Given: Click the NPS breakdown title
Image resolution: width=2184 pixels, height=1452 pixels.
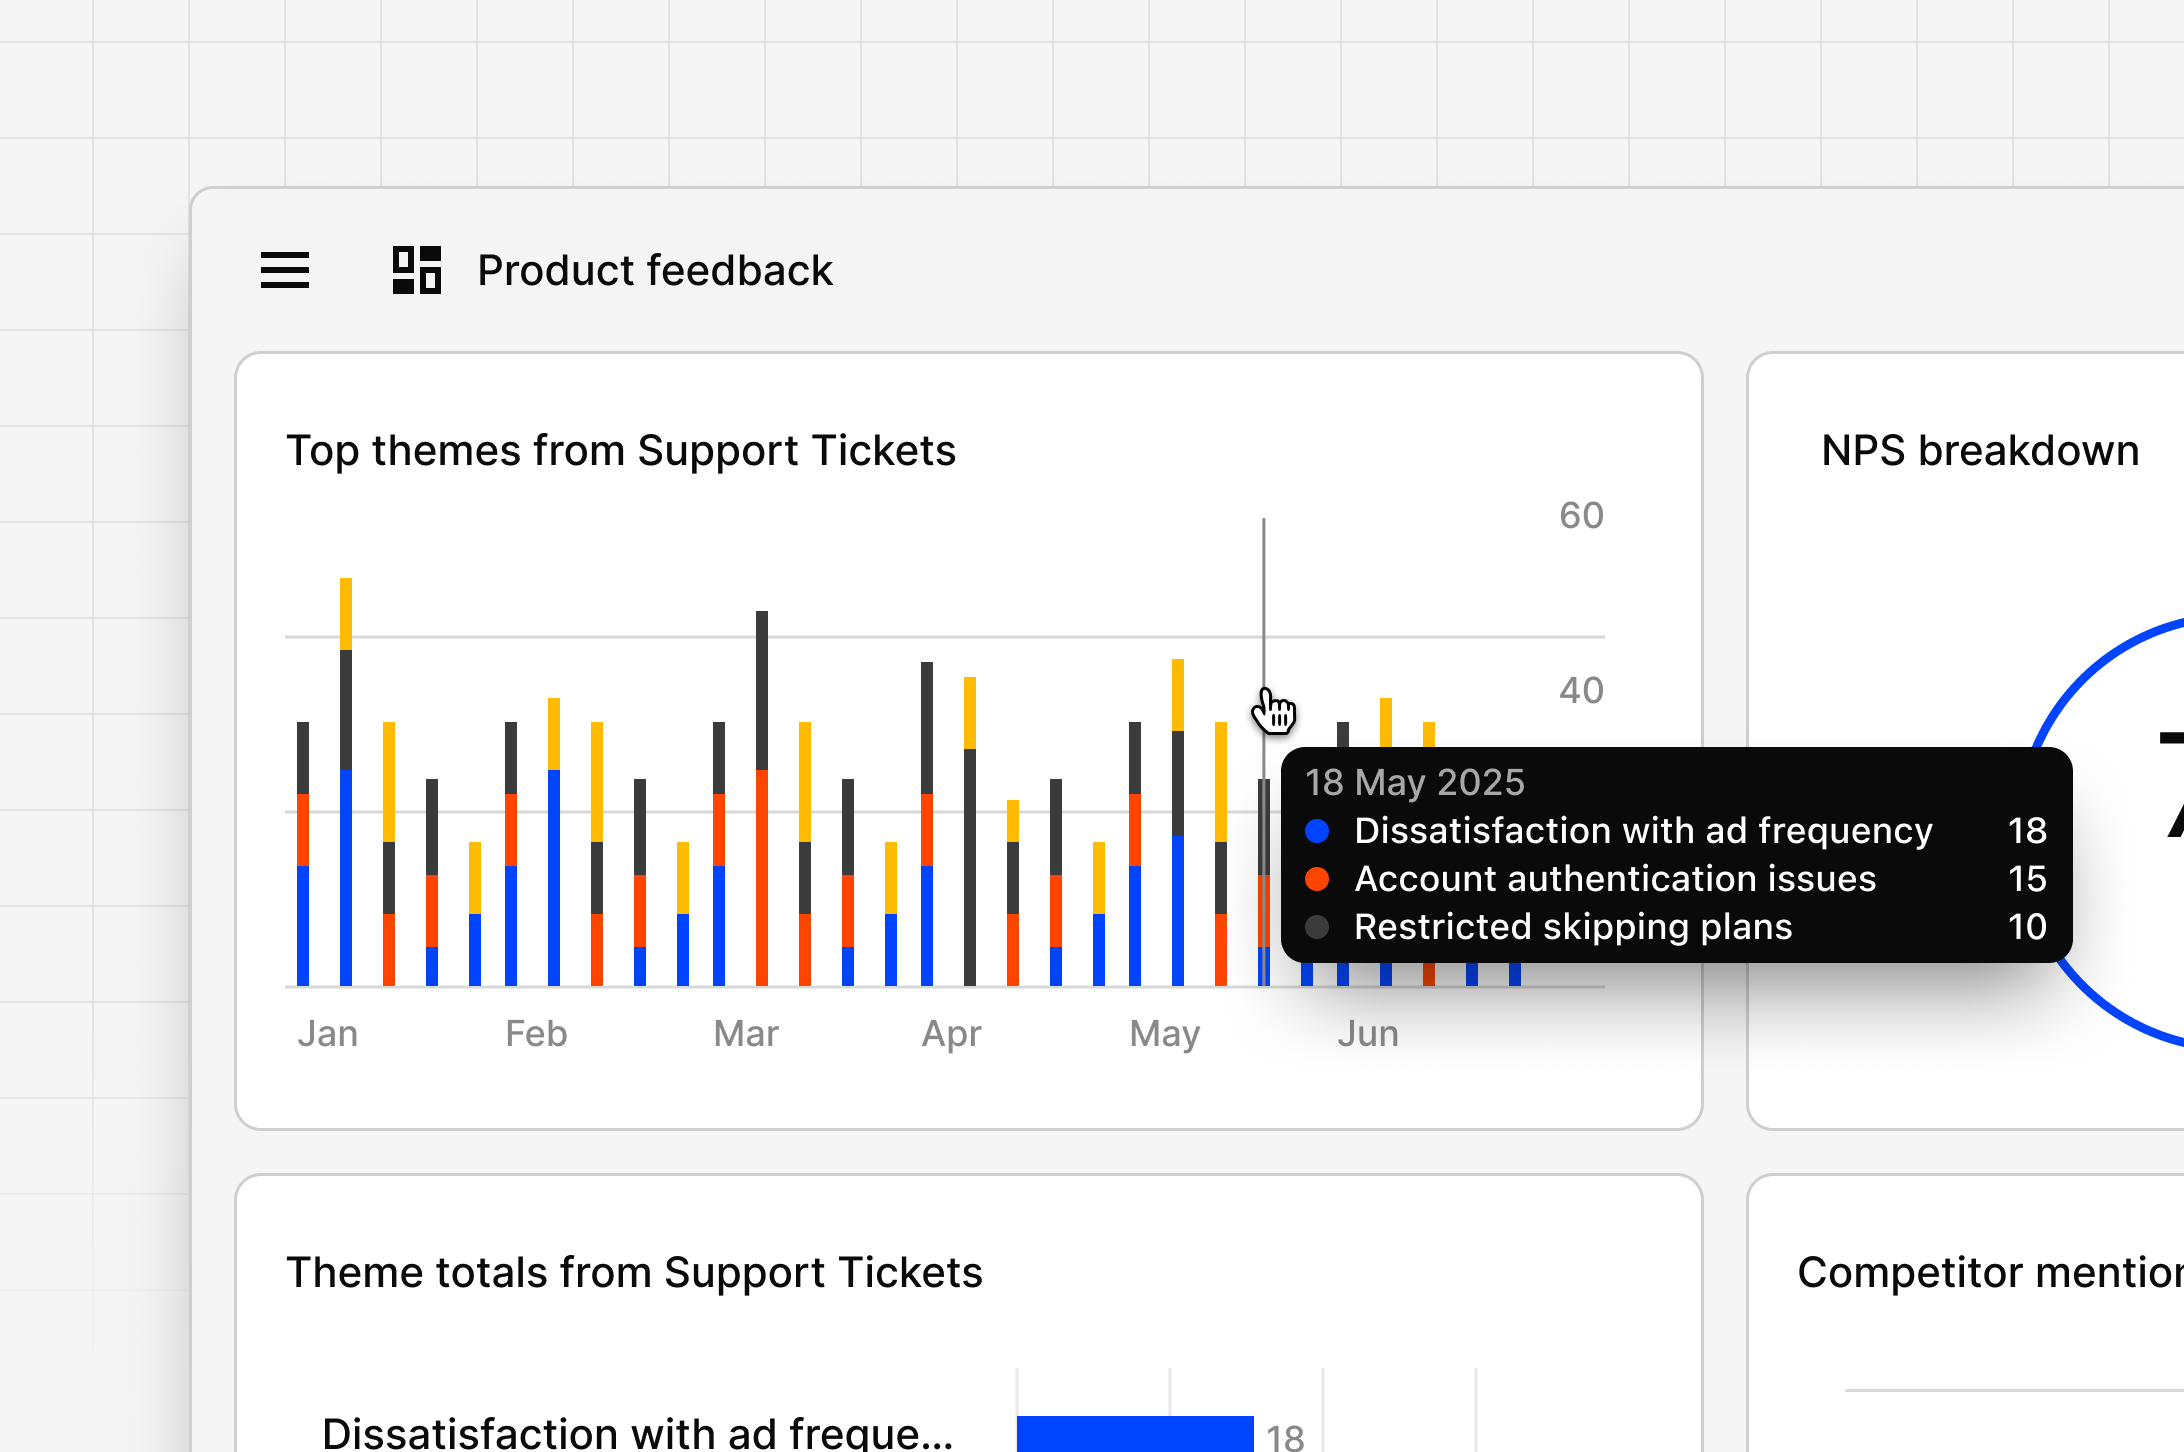Looking at the screenshot, I should coord(1979,450).
